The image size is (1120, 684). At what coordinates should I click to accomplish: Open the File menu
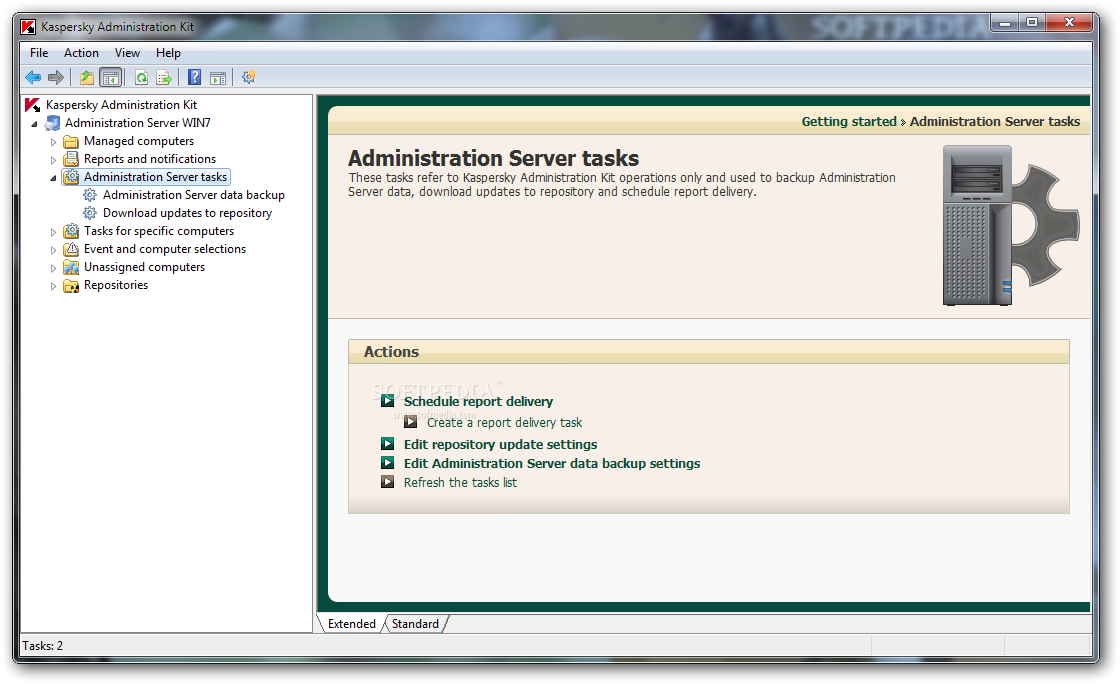coord(39,53)
